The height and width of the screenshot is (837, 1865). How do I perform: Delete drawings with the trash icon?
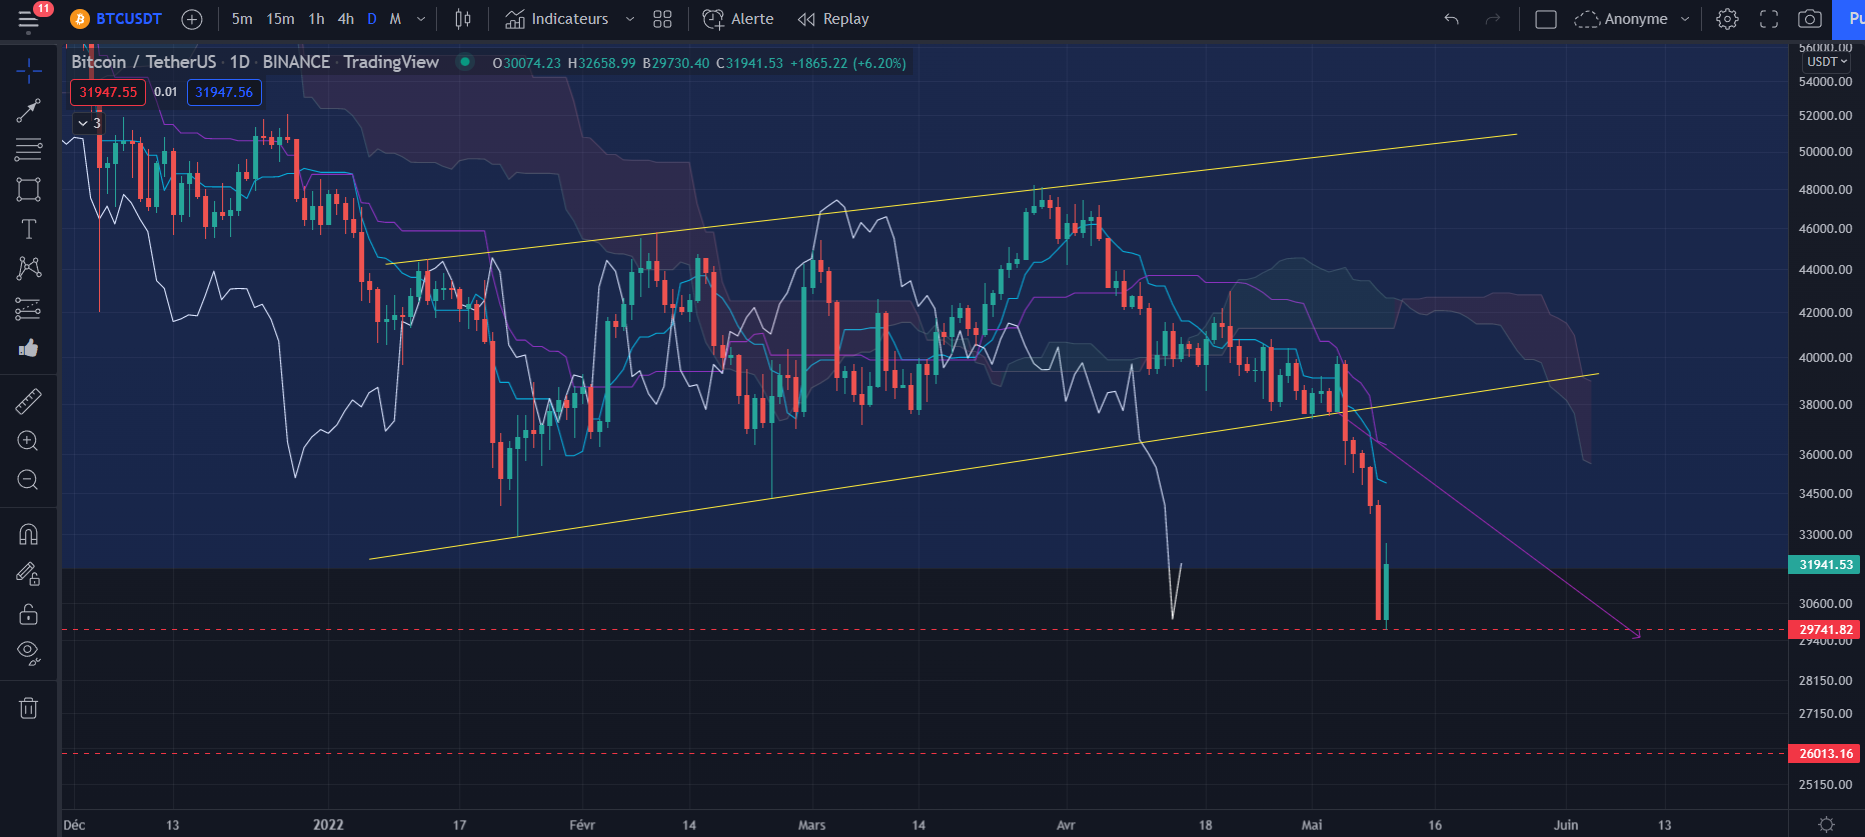(x=28, y=708)
